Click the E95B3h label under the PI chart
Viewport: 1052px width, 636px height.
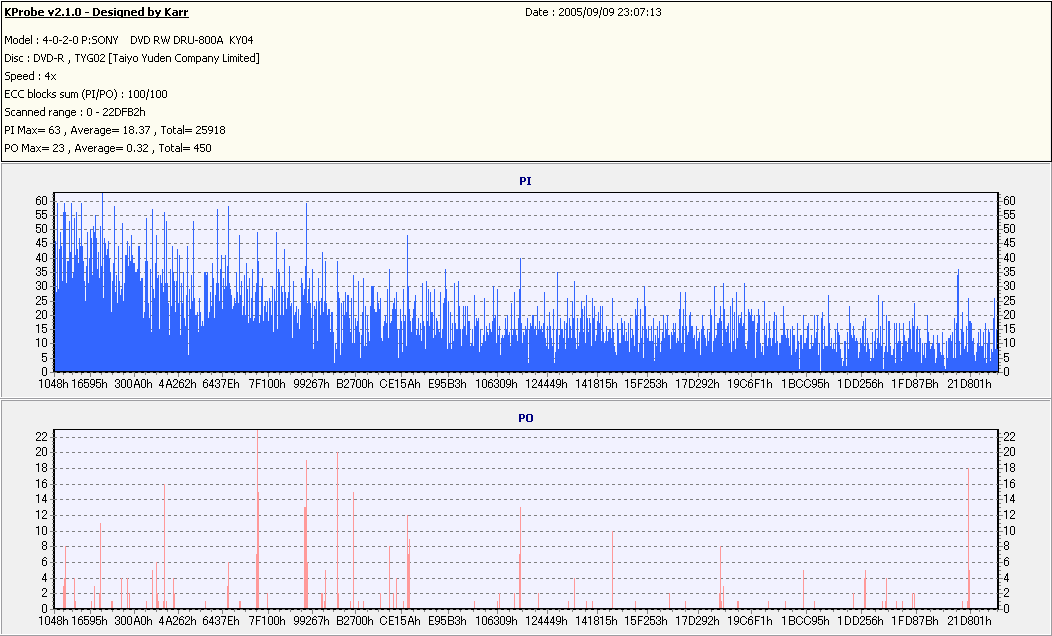[x=447, y=384]
